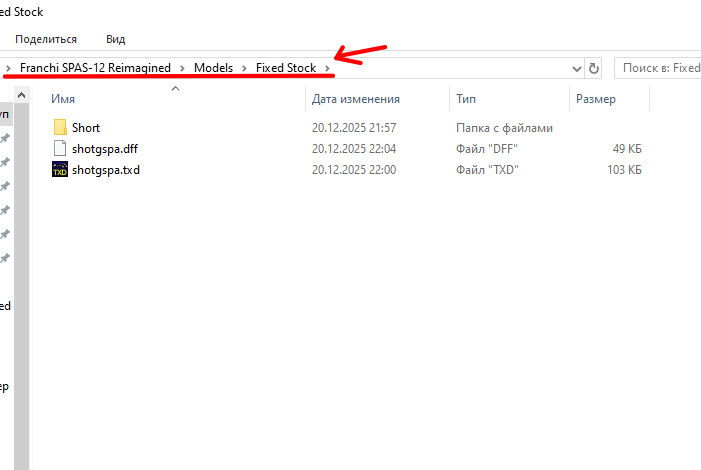701x470 pixels.
Task: Sort files by Тип column
Action: click(x=466, y=99)
